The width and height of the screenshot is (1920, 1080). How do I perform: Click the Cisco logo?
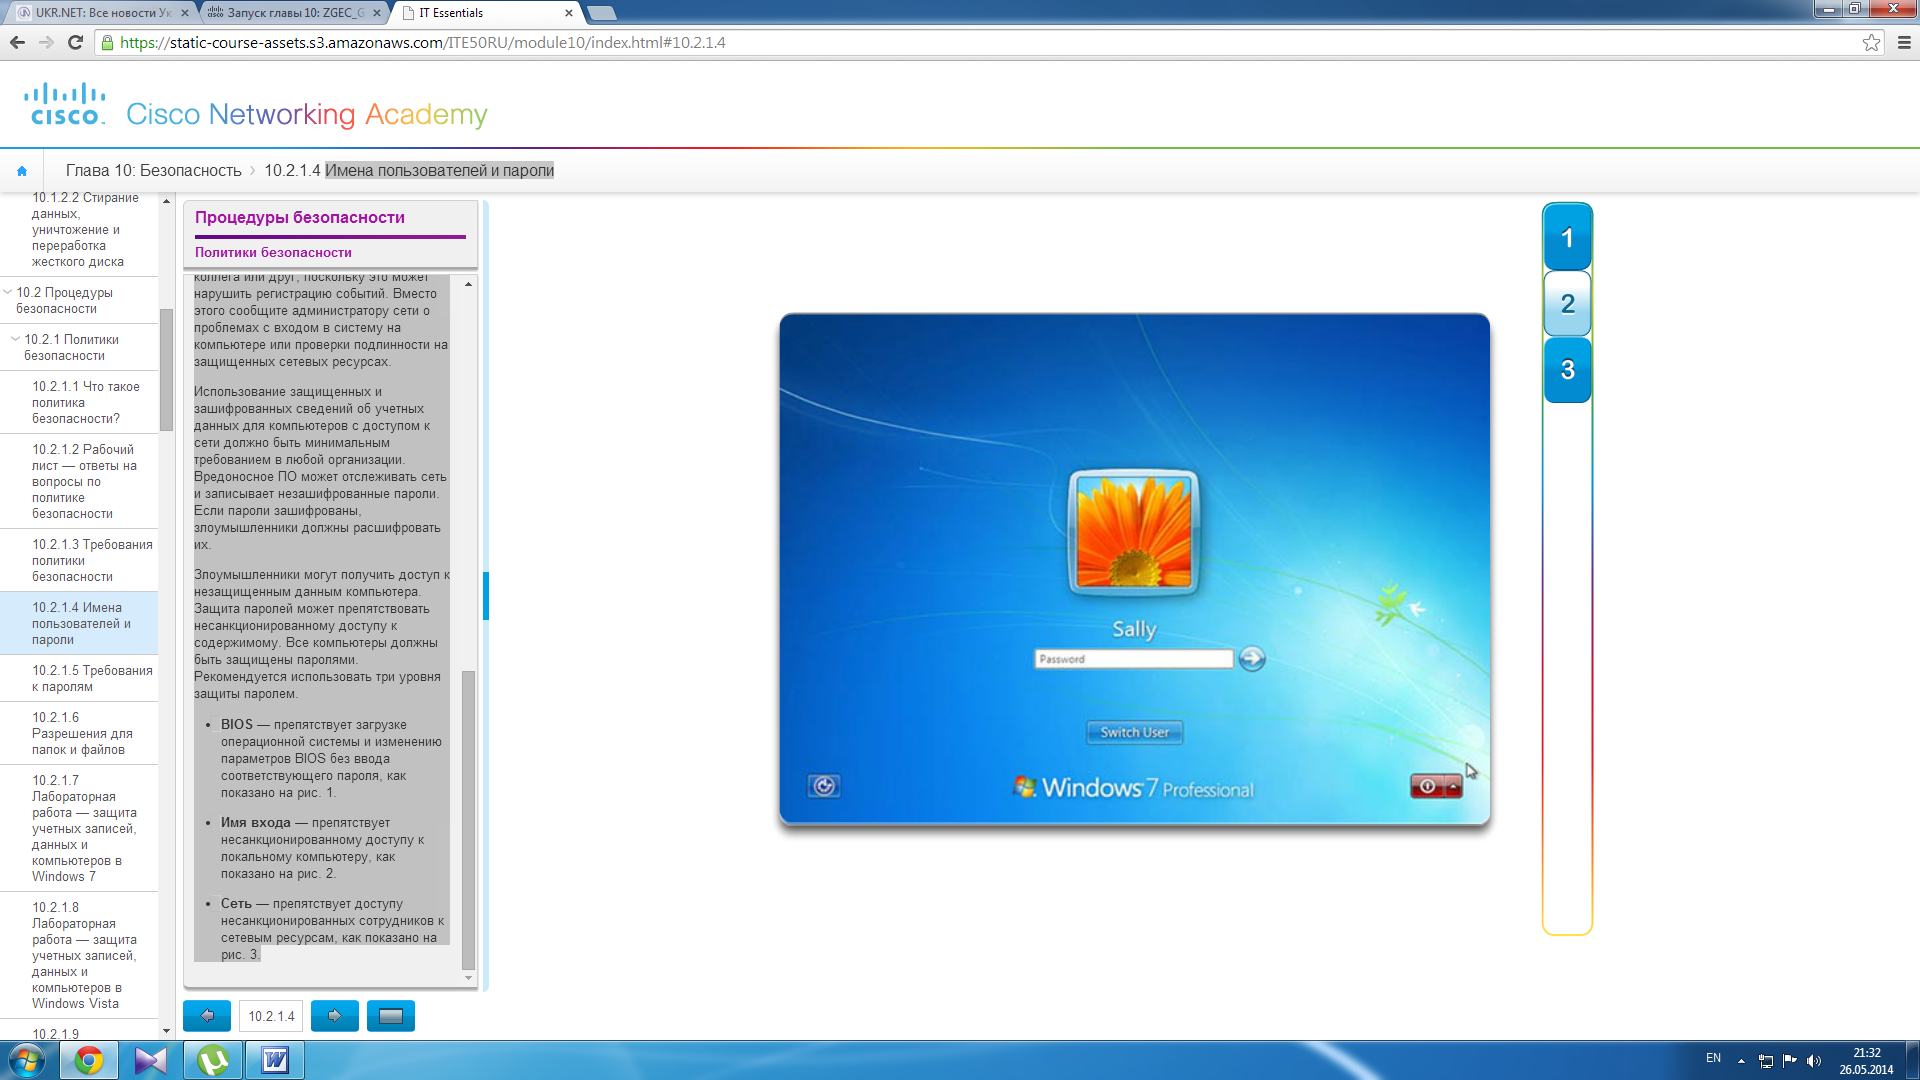65,104
